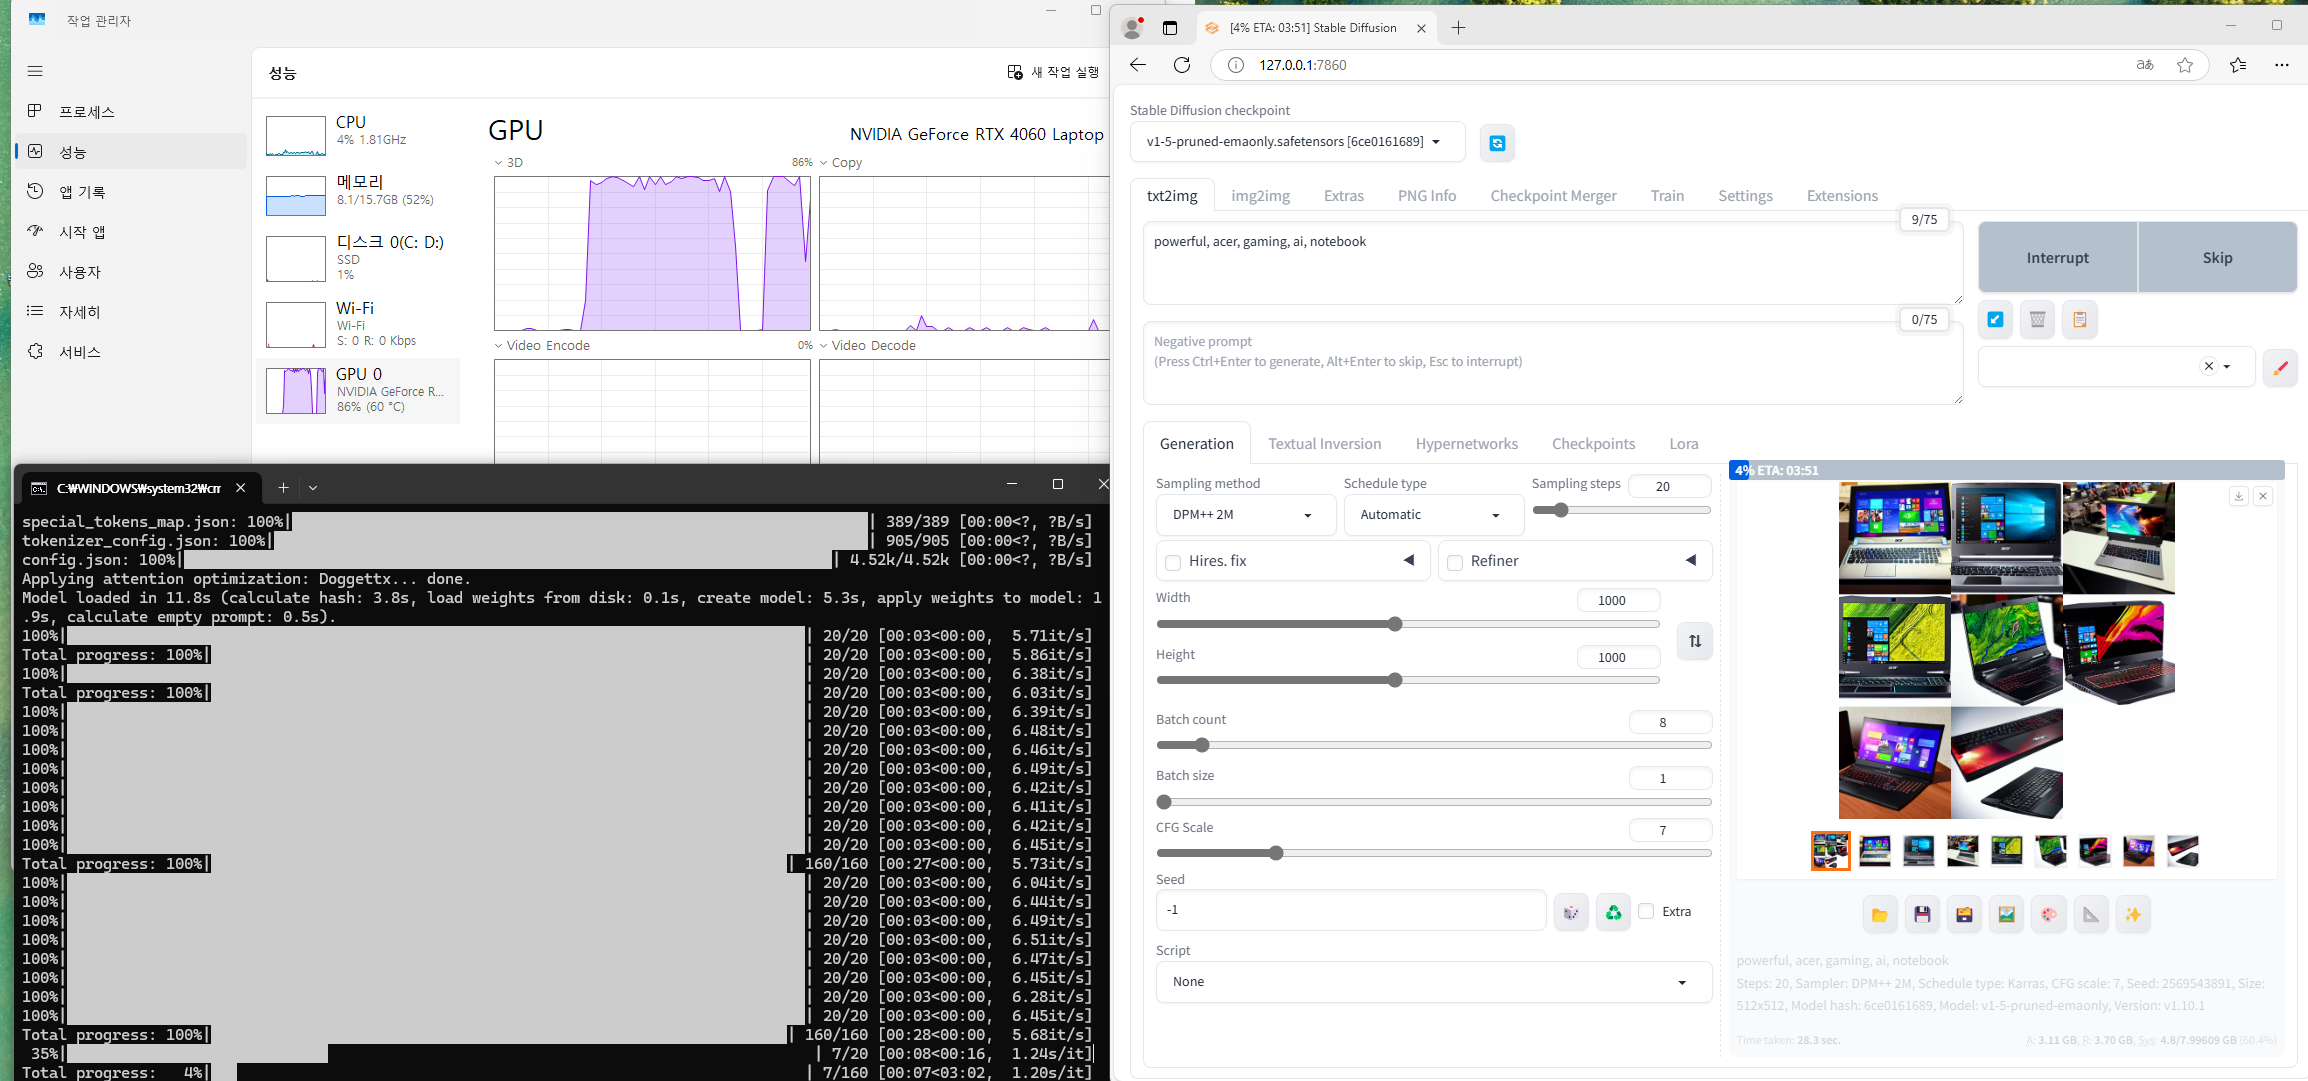Open the translate page icon in the address bar
This screenshot has height=1081, width=2308.
click(2145, 65)
